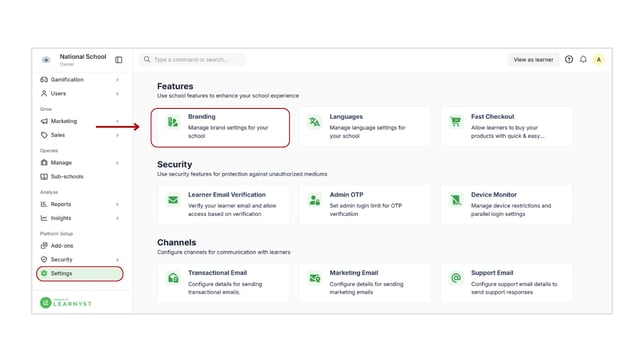Open the Device Monitor card title
This screenshot has width=644, height=362.
[x=494, y=195]
